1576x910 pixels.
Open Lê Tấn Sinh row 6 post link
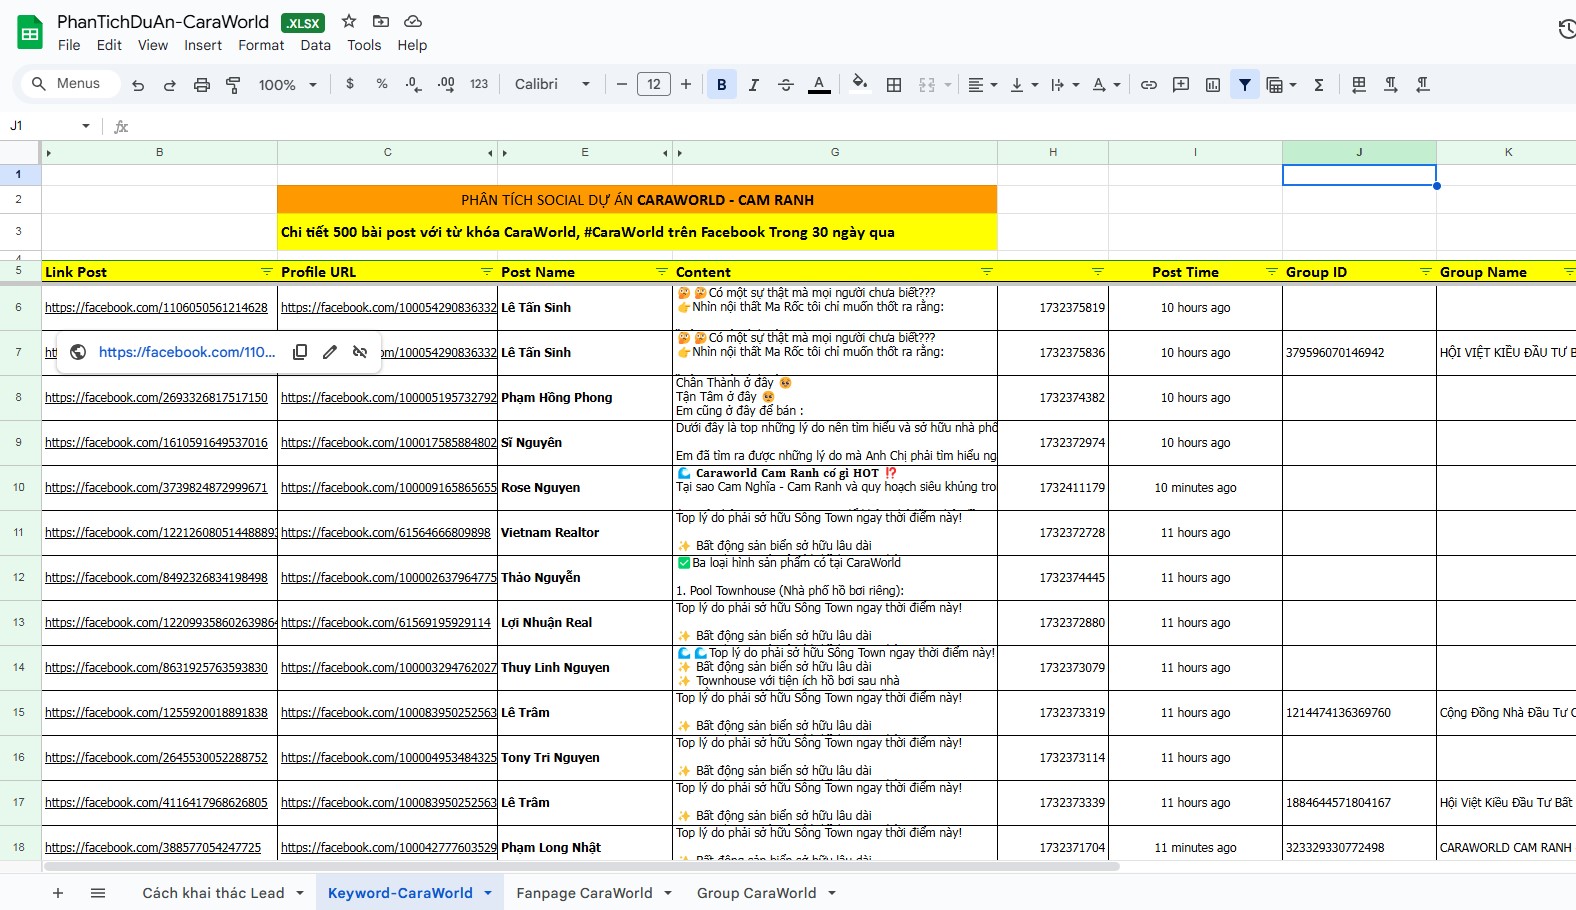(156, 308)
